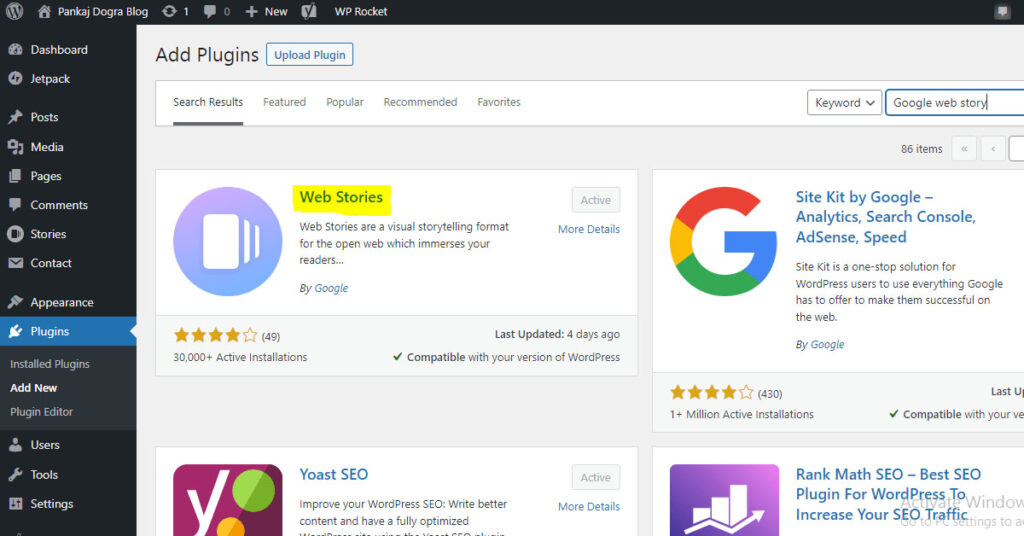The image size is (1024, 536).
Task: Click 'Last Updated: 4 days ago' text
Action: 557,334
